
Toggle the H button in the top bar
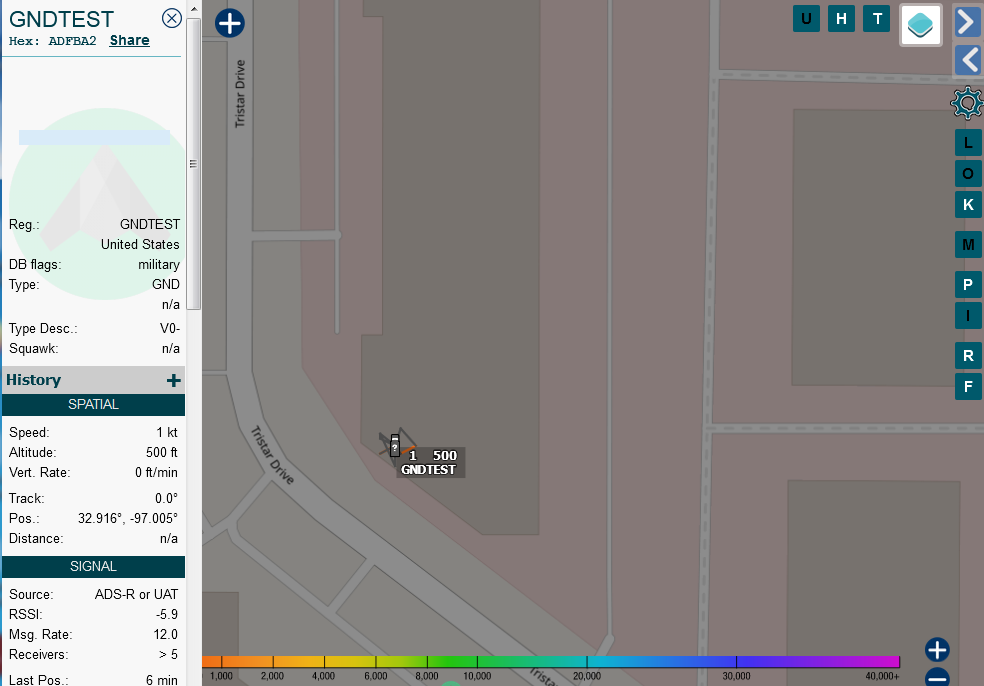tap(842, 19)
